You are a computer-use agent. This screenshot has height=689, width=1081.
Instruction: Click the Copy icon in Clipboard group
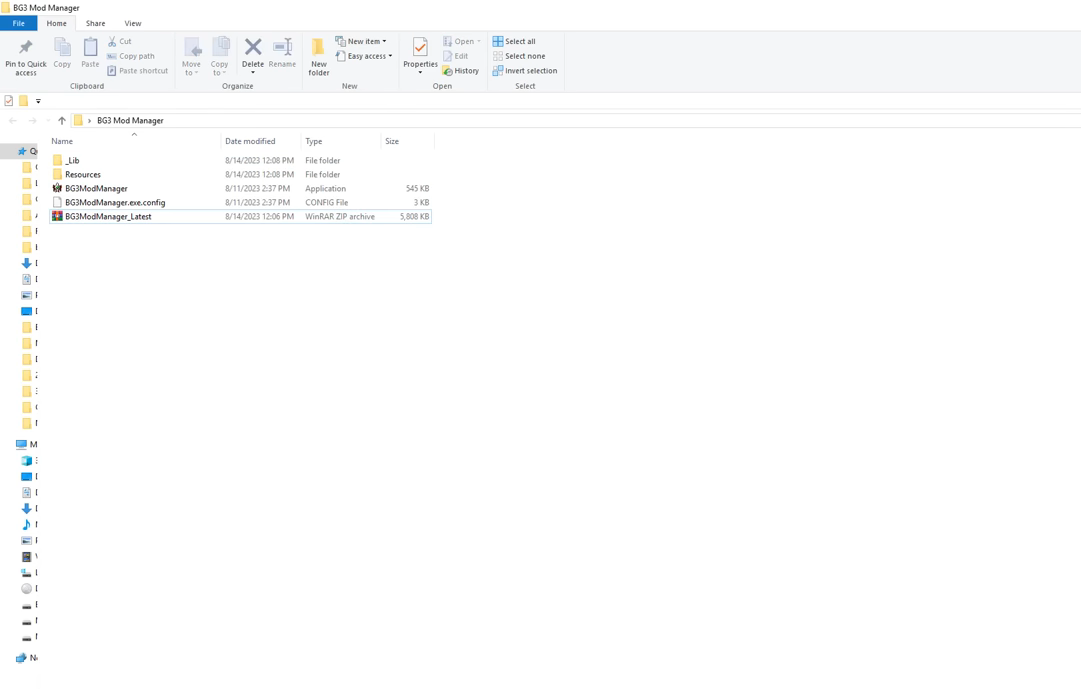pos(62,48)
